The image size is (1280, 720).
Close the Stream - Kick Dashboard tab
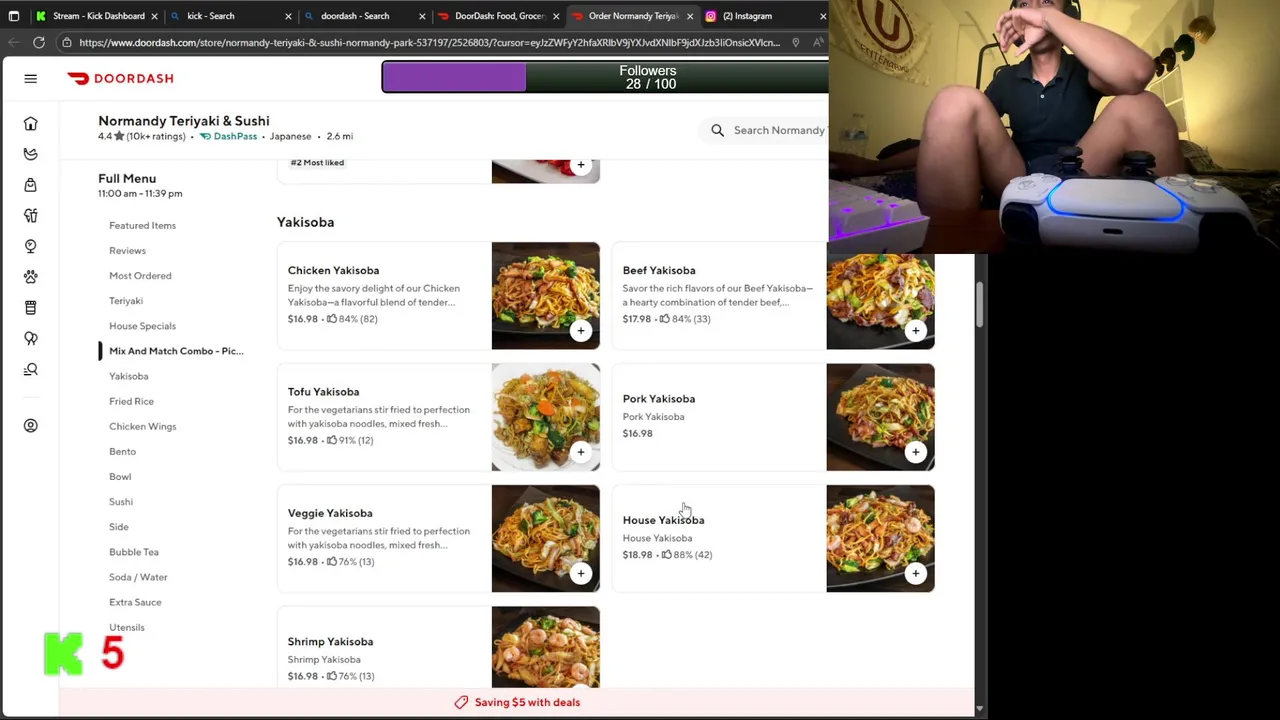[154, 16]
